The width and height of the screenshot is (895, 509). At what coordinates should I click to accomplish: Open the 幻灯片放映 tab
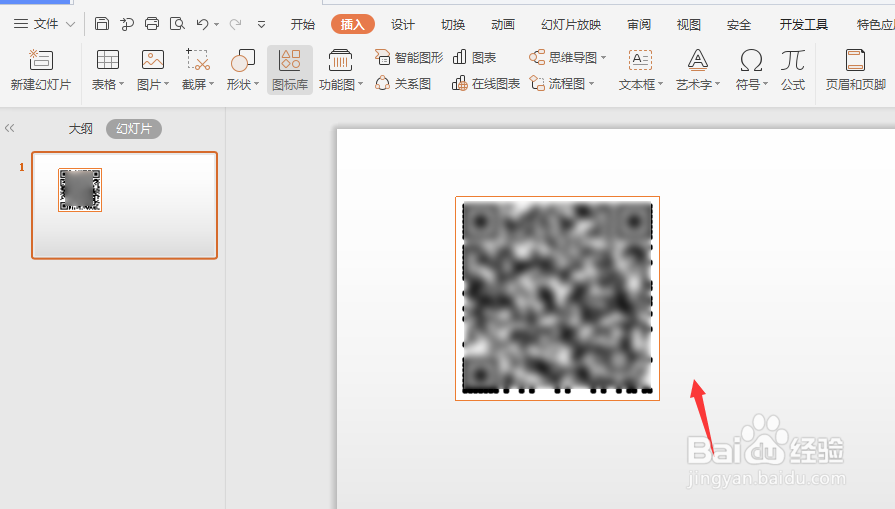pos(571,25)
